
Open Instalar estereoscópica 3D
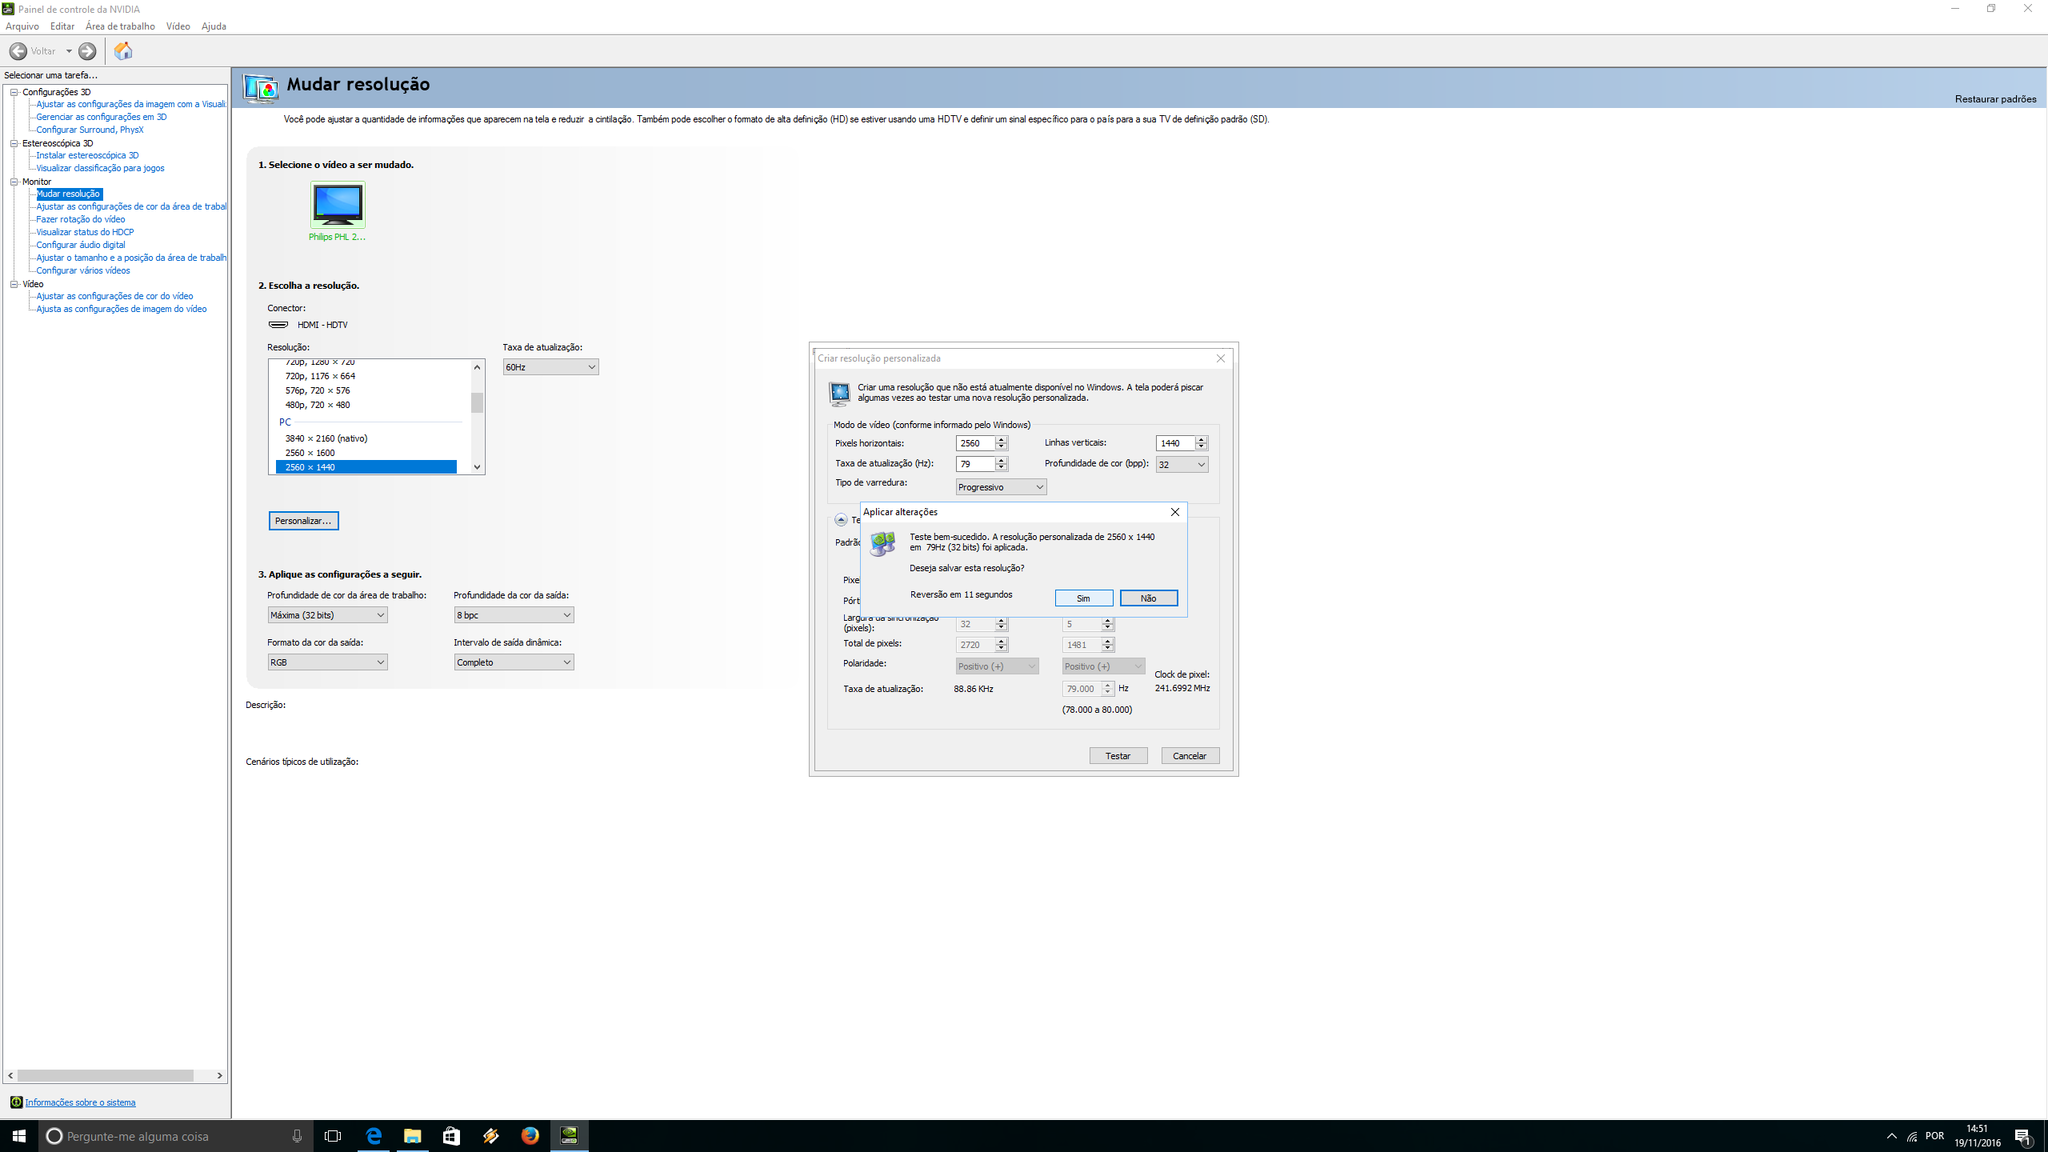click(87, 155)
